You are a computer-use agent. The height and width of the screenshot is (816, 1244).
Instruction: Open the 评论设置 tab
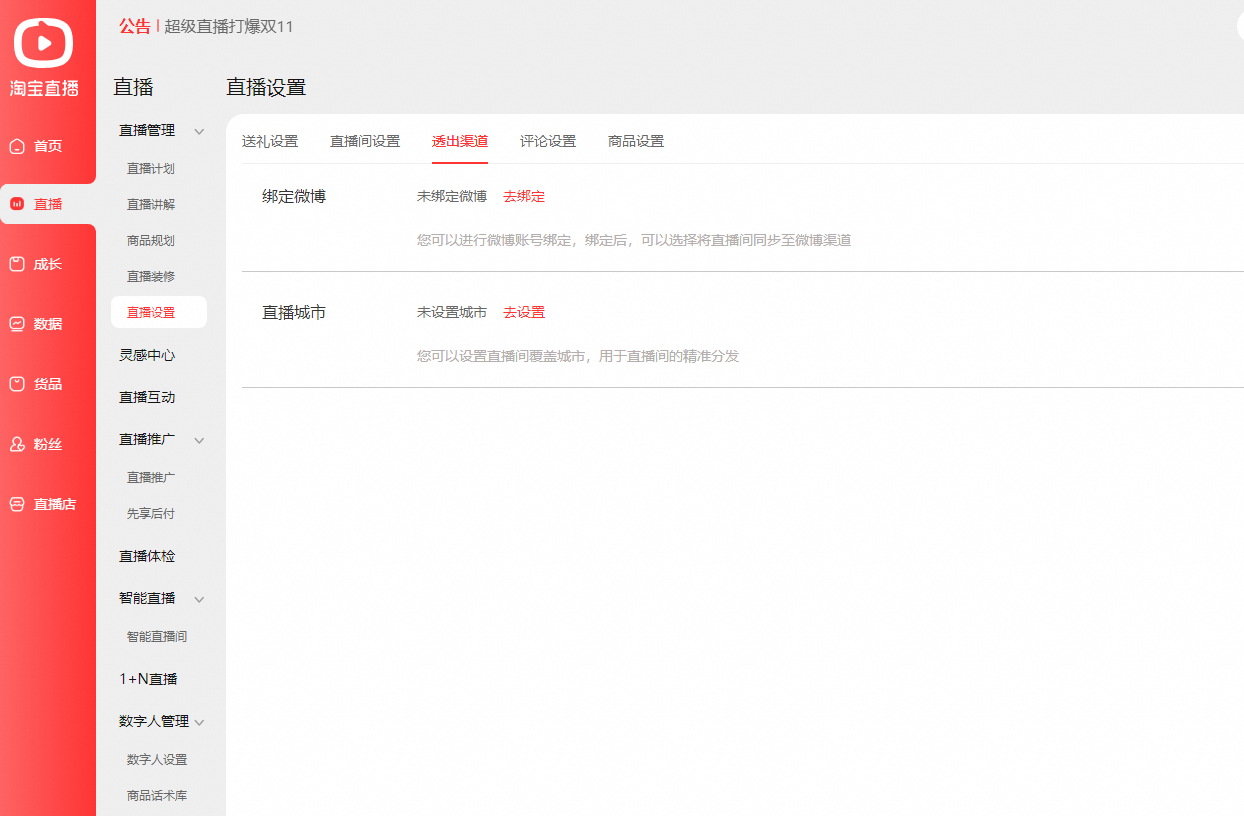[548, 141]
